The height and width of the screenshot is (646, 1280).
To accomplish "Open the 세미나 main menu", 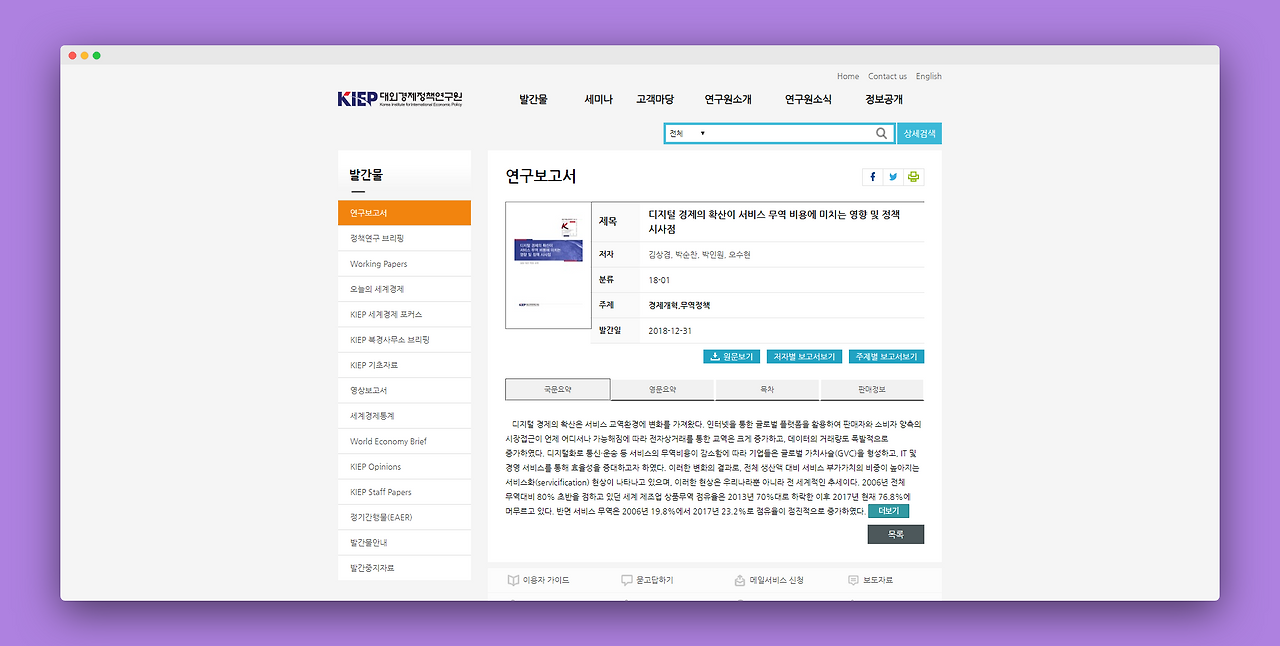I will tap(598, 99).
